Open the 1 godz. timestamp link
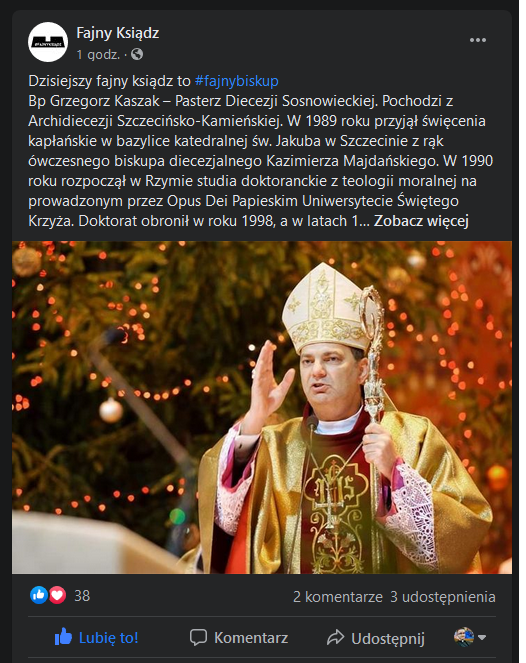The height and width of the screenshot is (663, 526). [x=99, y=55]
